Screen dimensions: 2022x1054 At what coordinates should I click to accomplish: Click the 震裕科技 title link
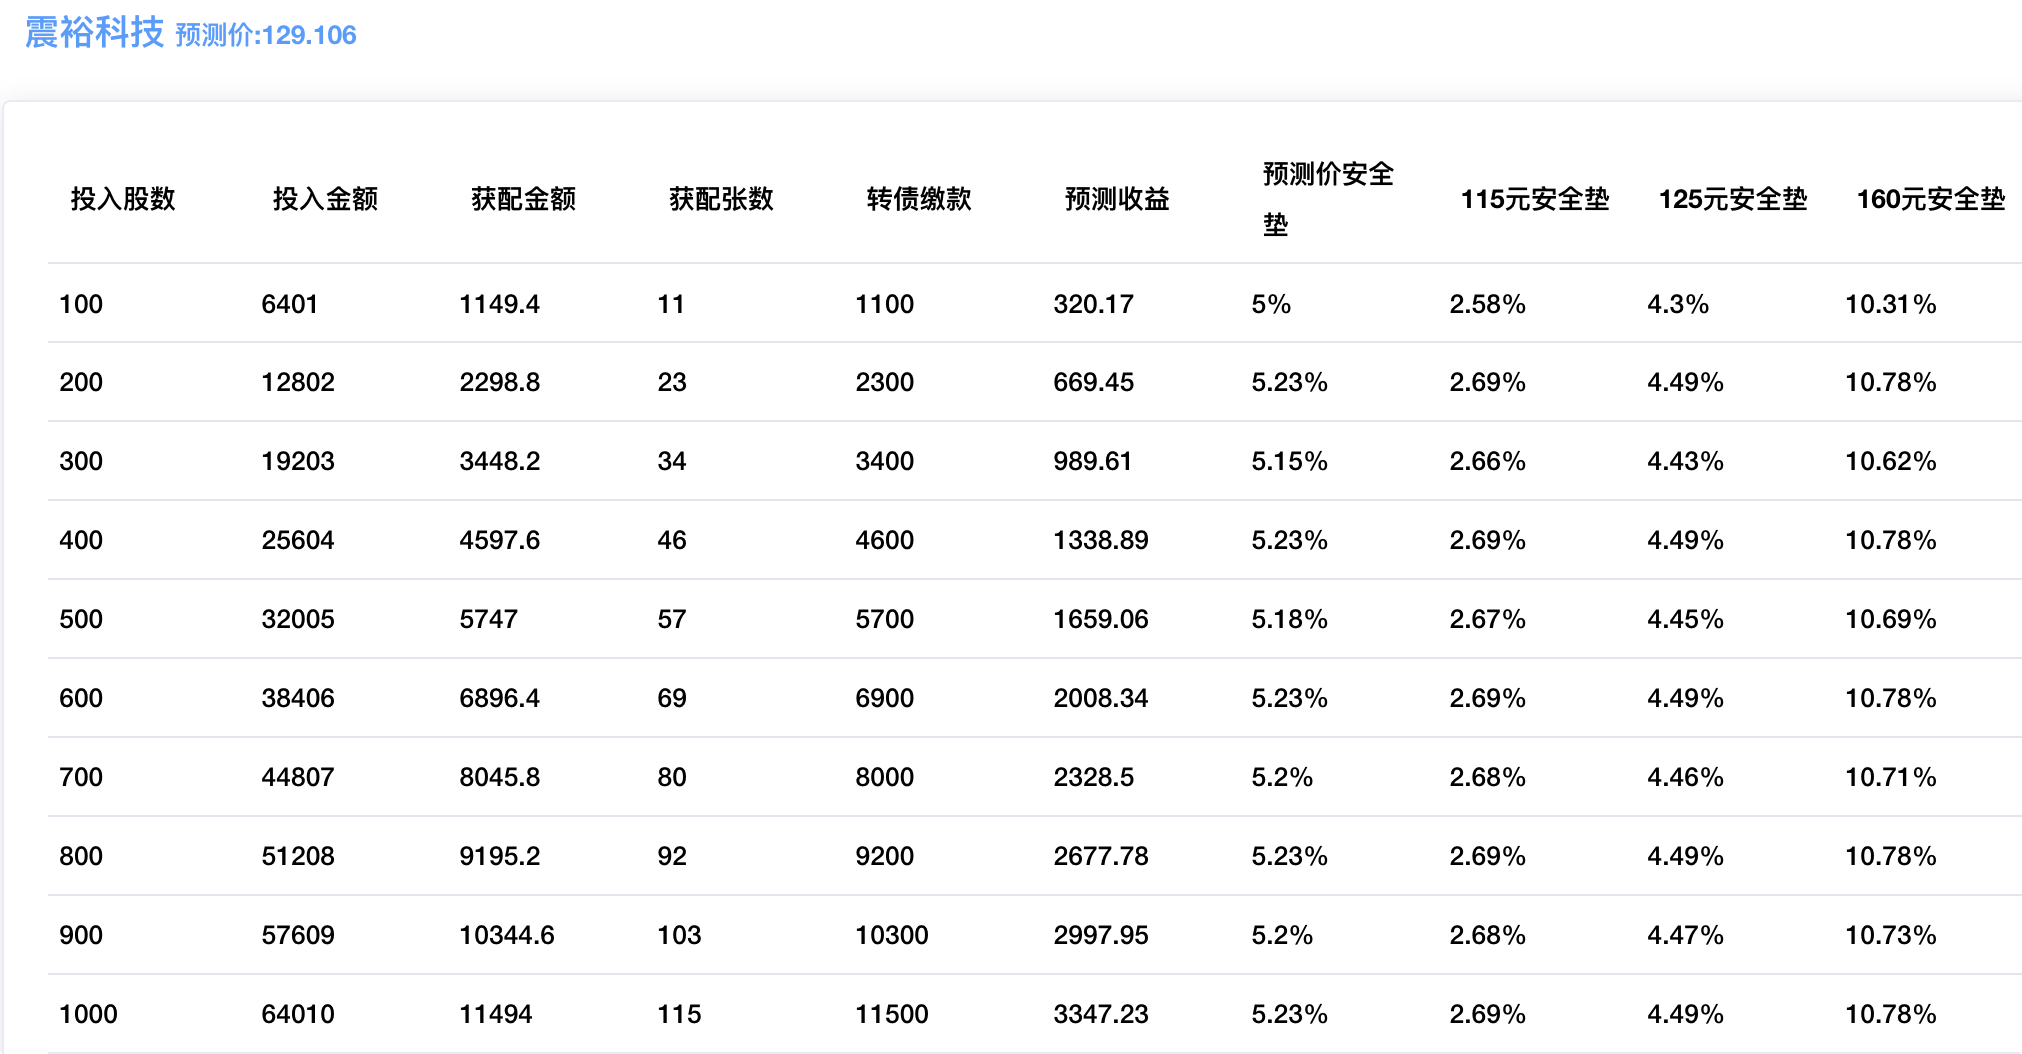pyautogui.click(x=94, y=33)
